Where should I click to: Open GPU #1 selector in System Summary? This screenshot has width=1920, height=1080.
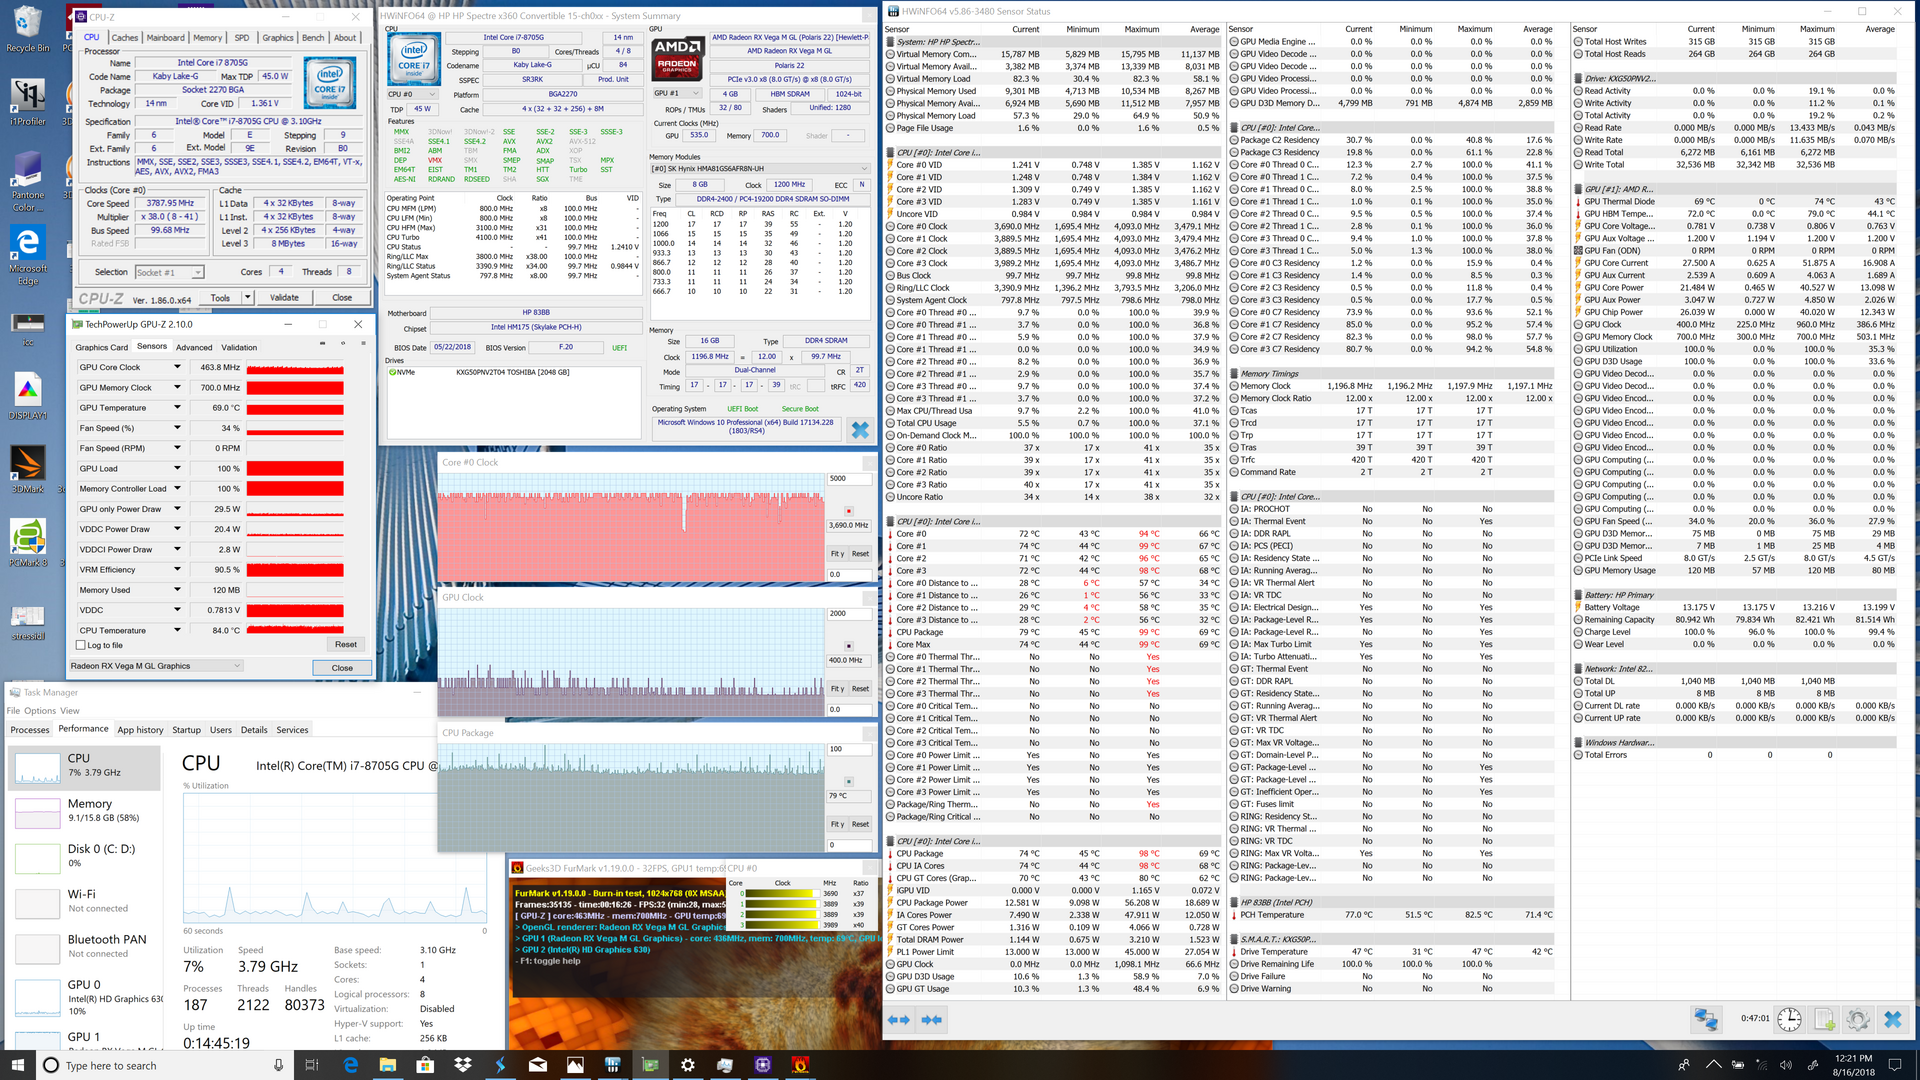coord(678,94)
